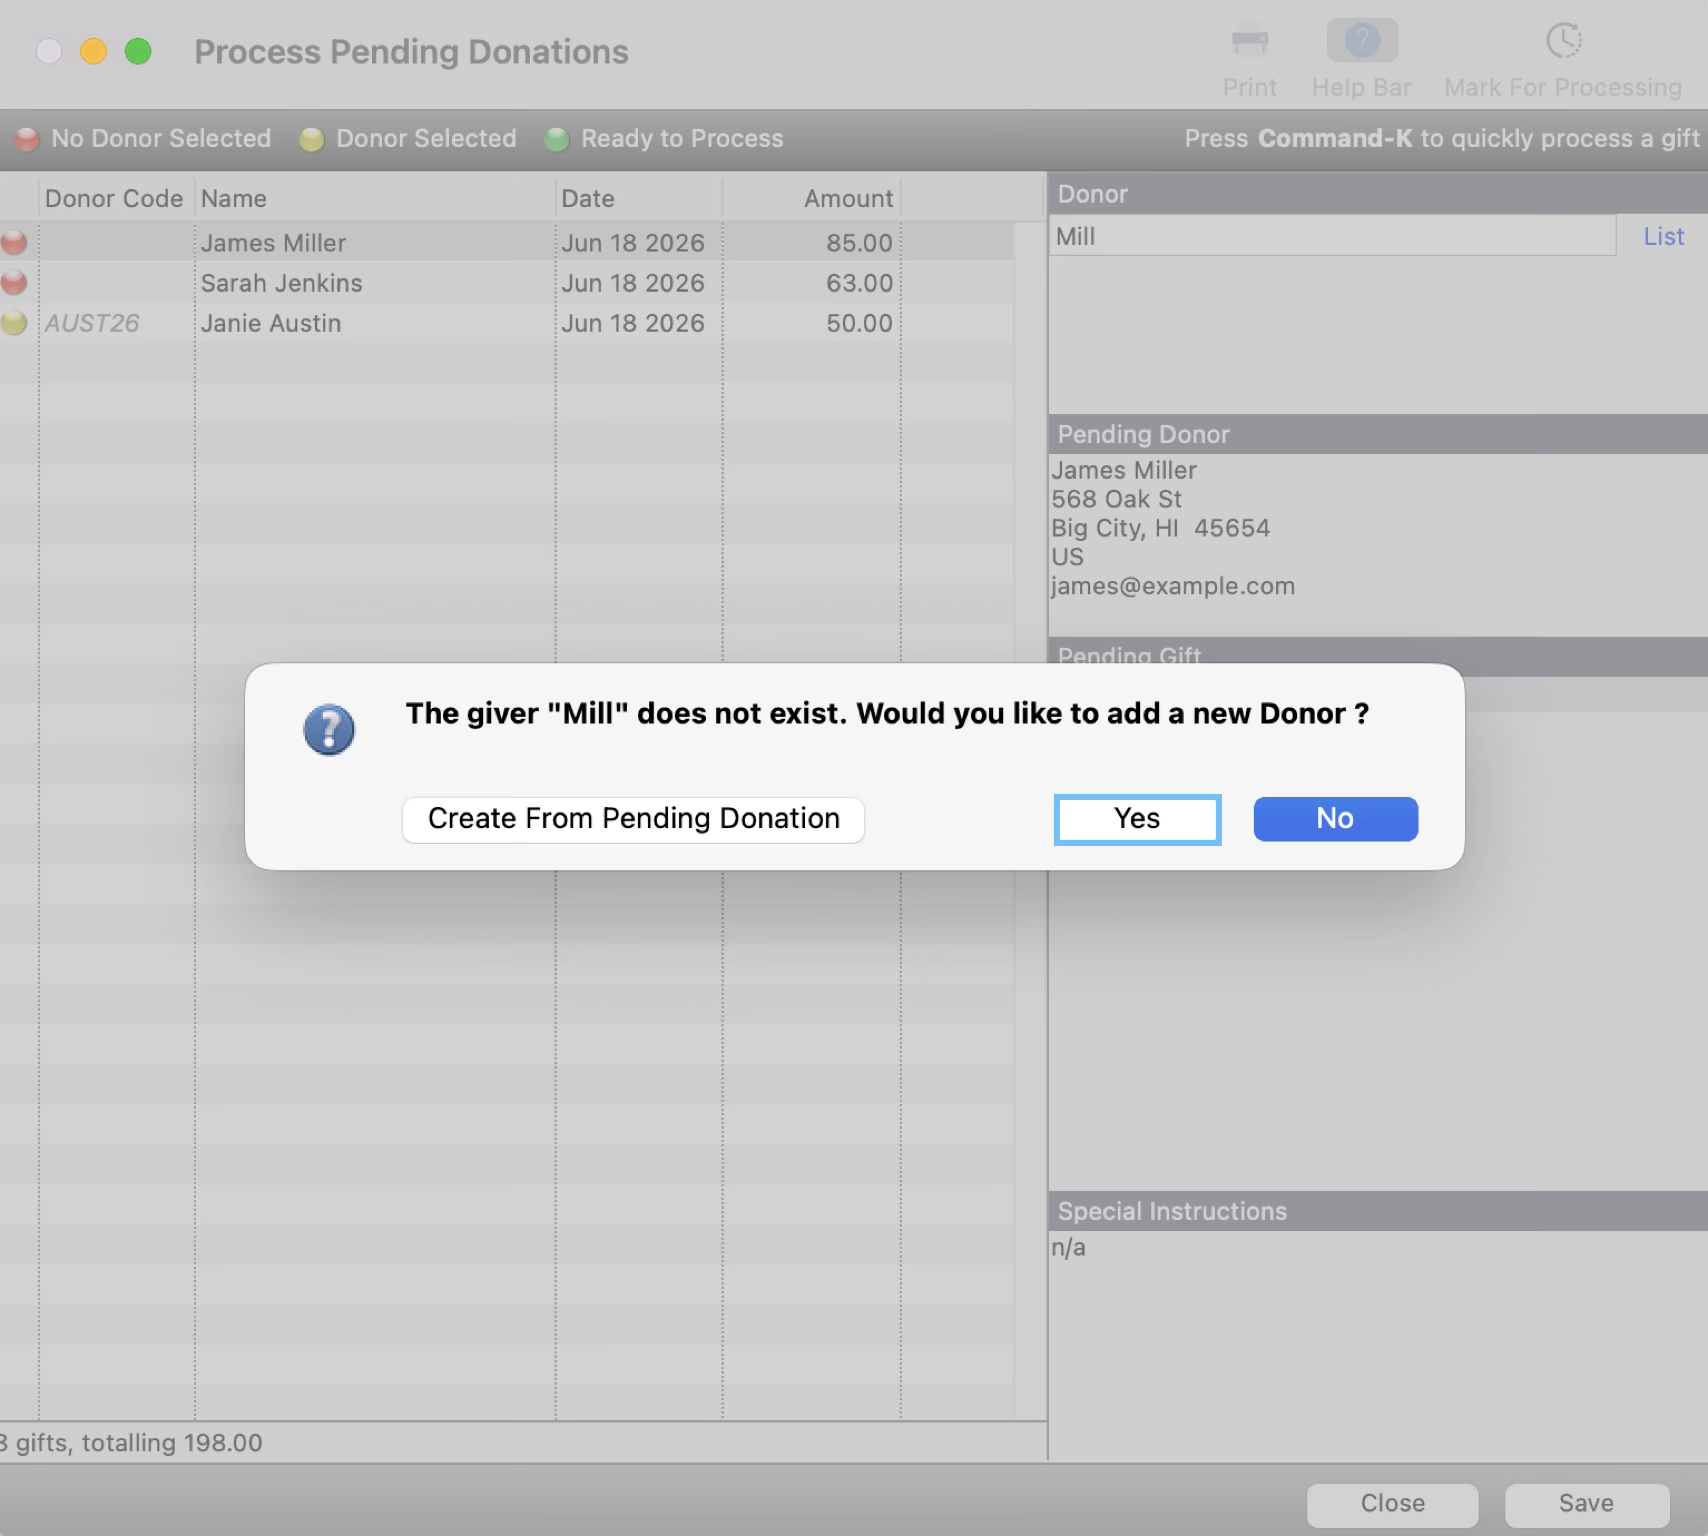Click the n/a special instructions value
The height and width of the screenshot is (1536, 1708).
pos(1068,1247)
